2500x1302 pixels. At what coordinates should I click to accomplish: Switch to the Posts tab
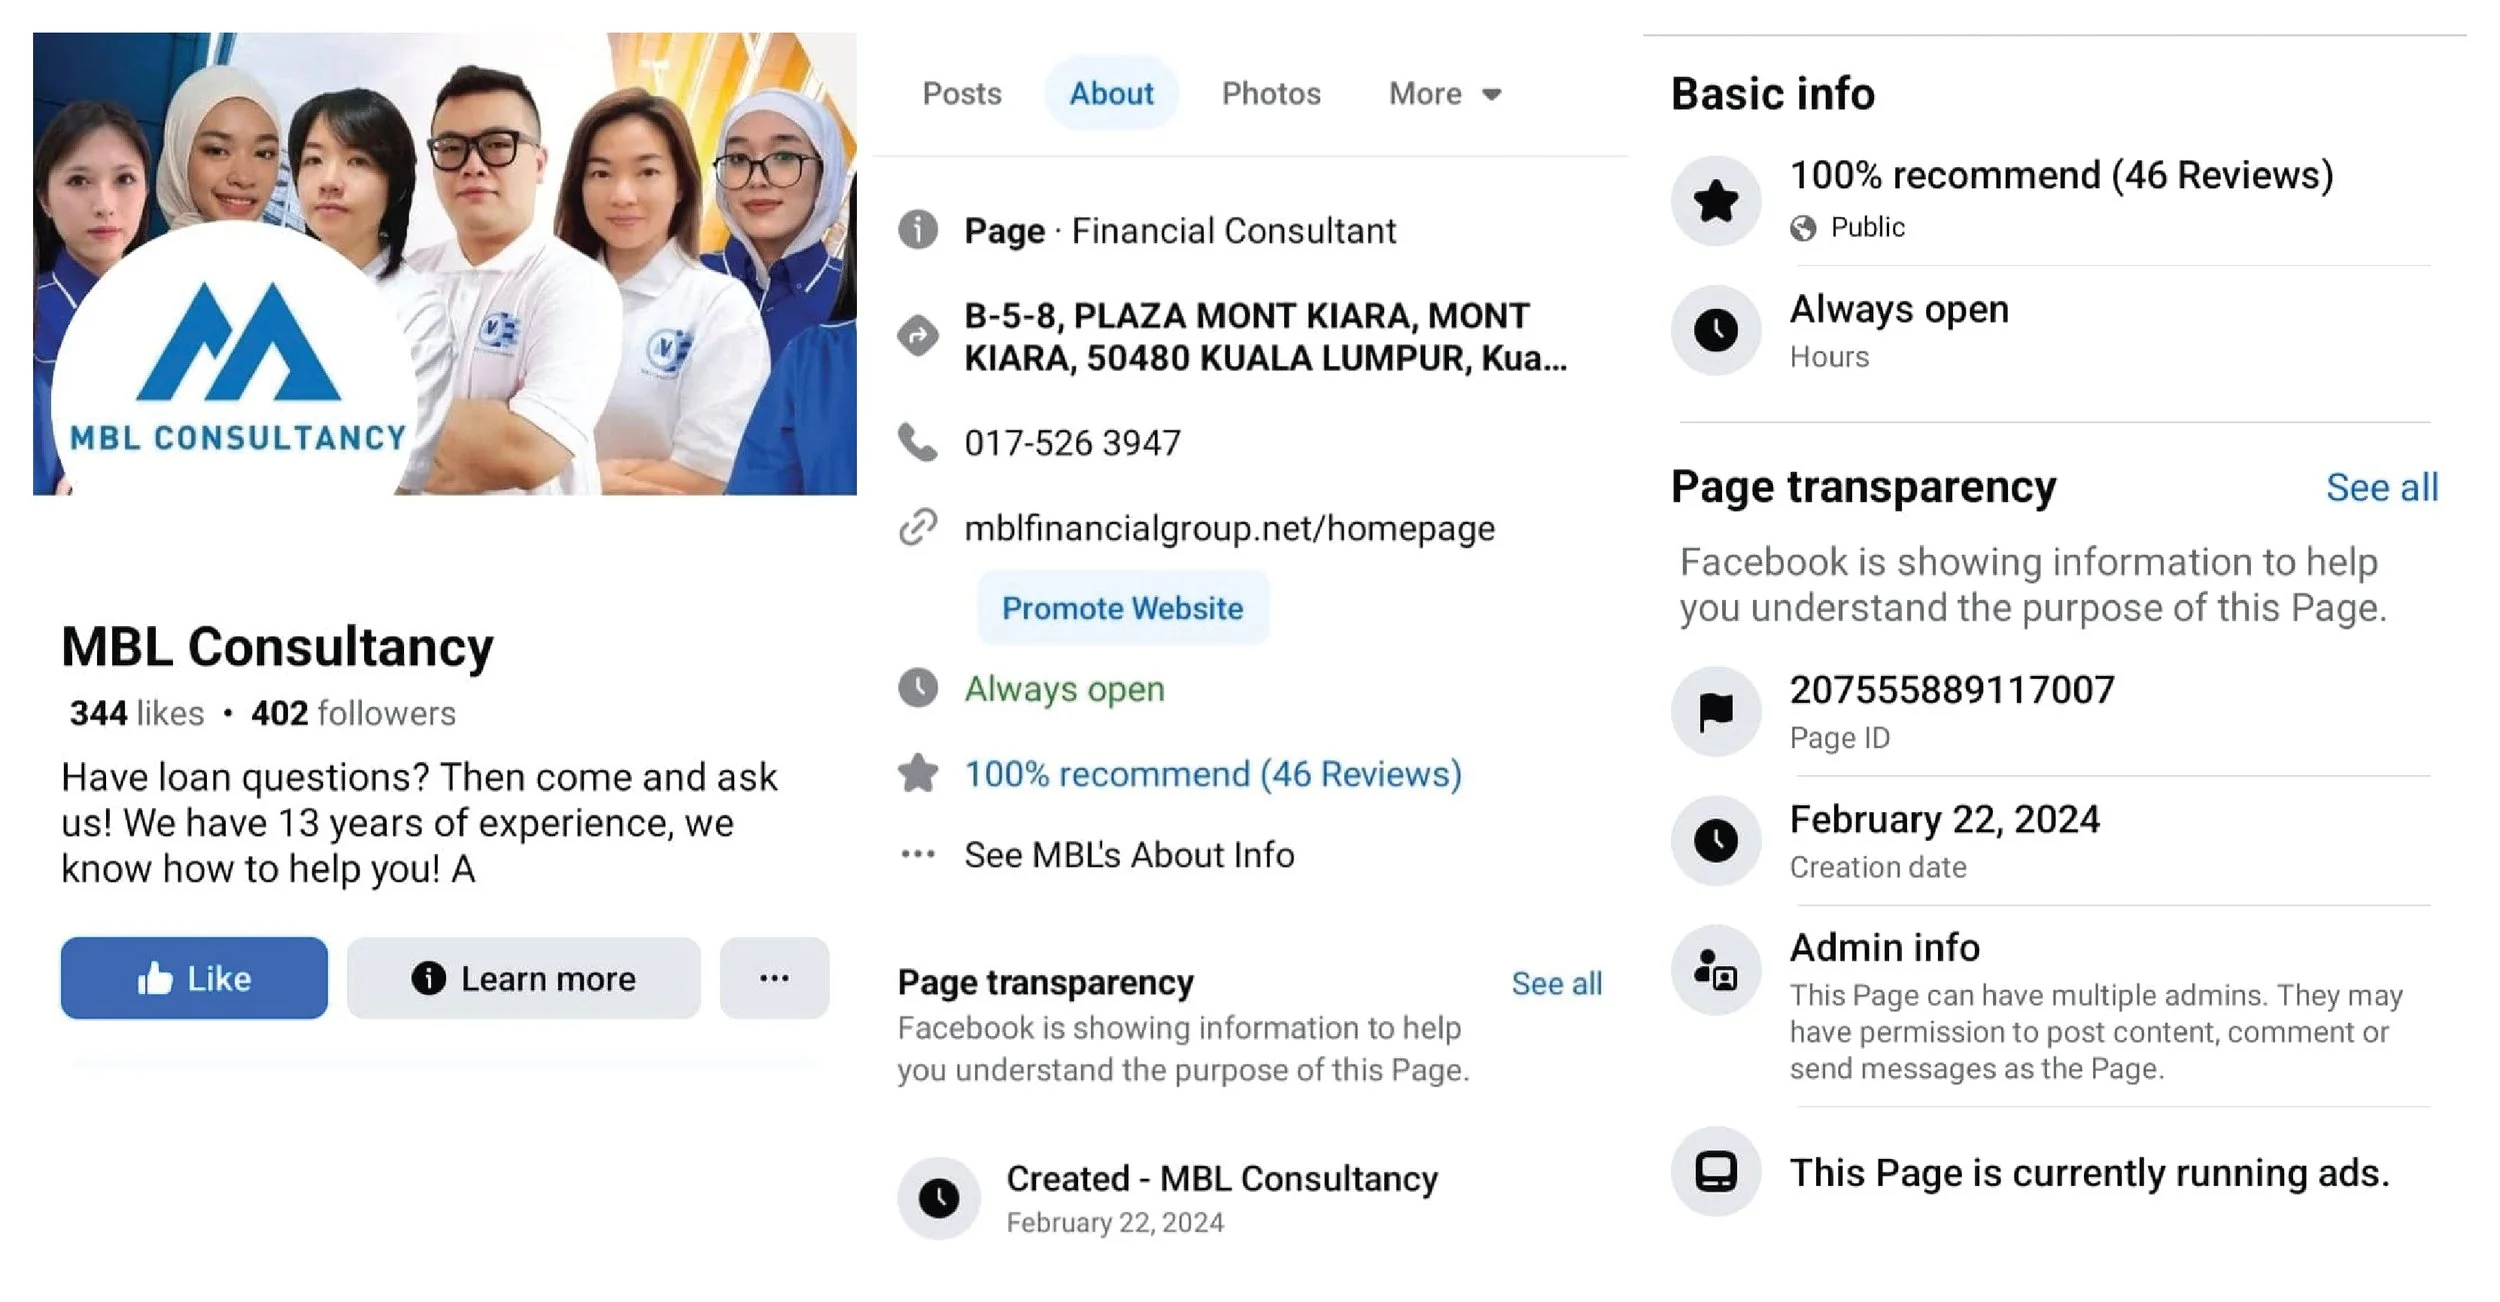(961, 94)
